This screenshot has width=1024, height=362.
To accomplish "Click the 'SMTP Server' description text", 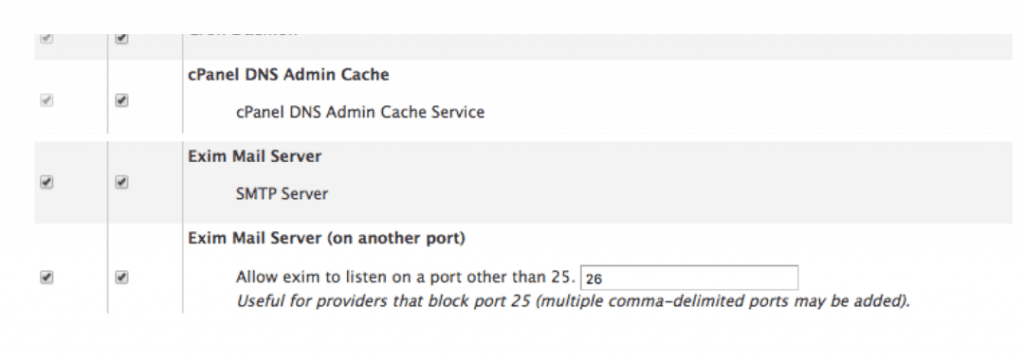I will click(282, 194).
